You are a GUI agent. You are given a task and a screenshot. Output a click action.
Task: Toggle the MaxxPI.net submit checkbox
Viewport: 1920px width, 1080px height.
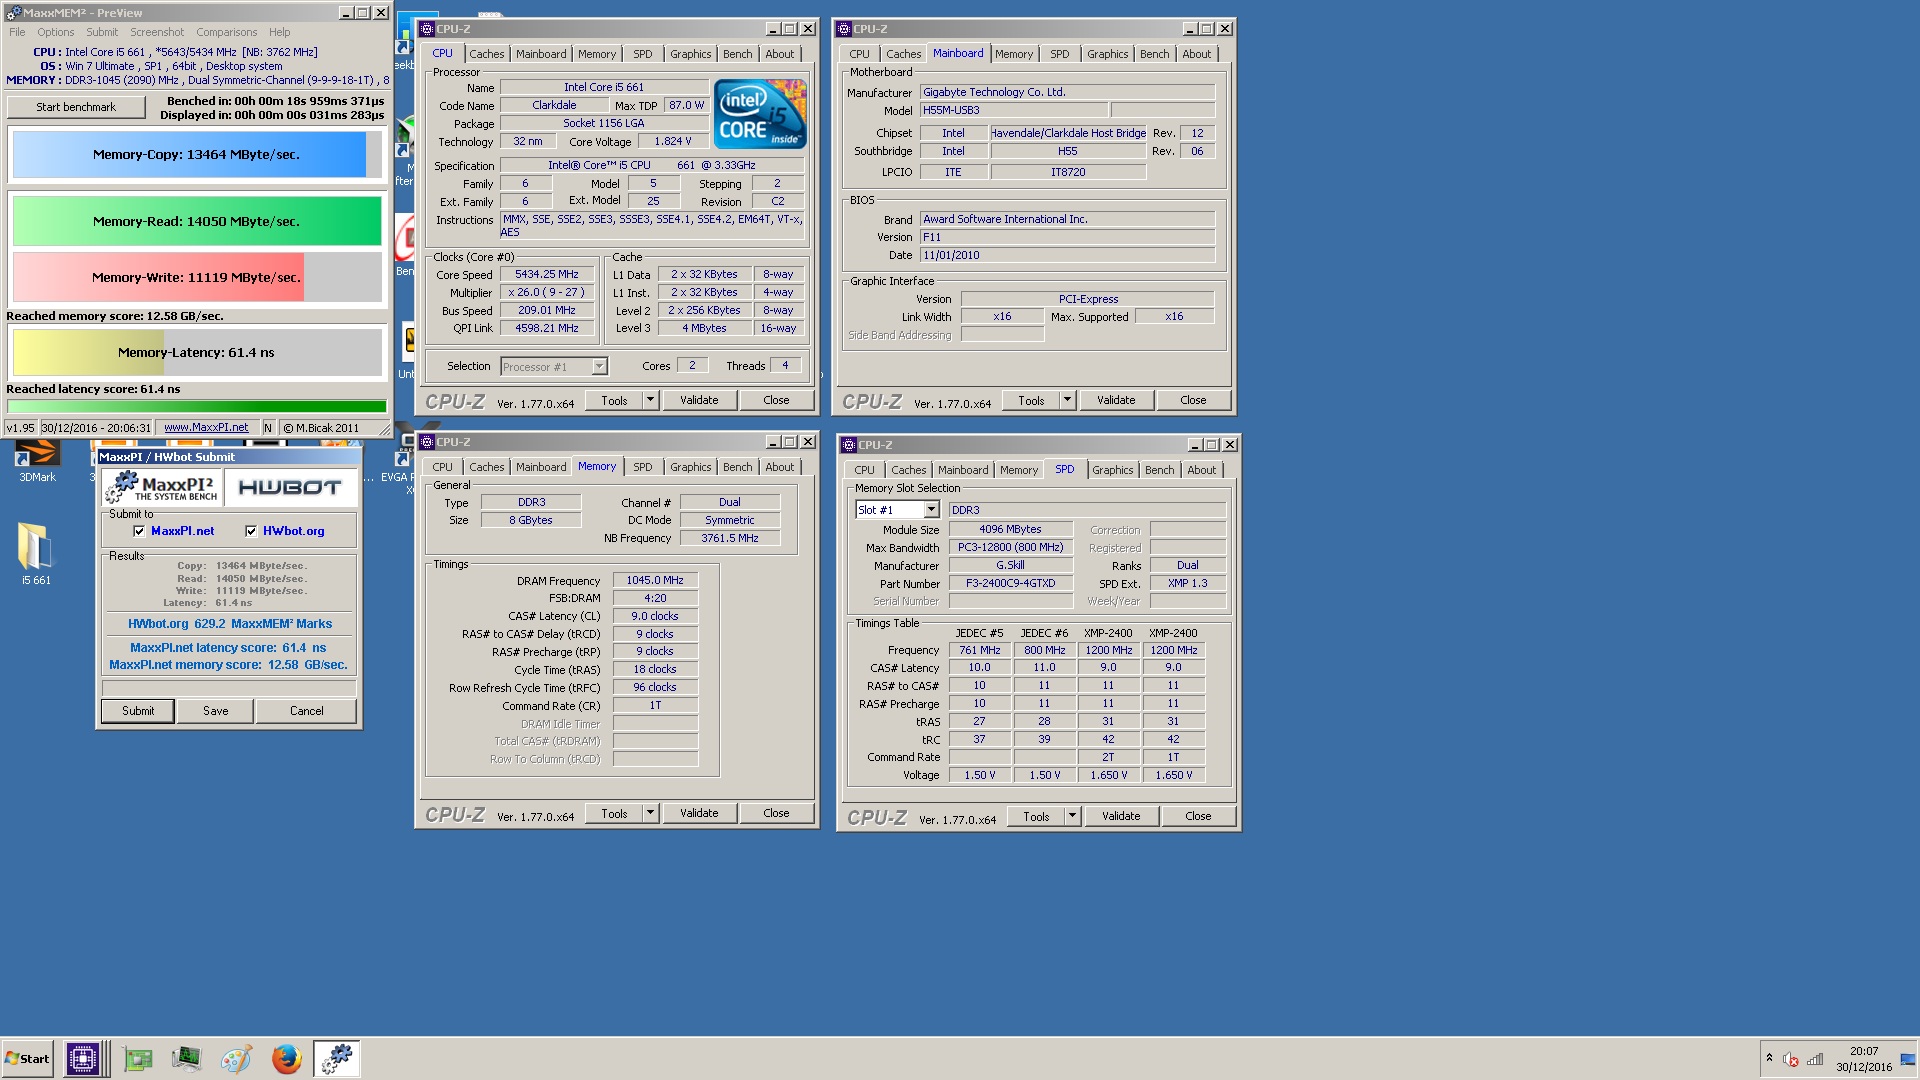pos(139,531)
